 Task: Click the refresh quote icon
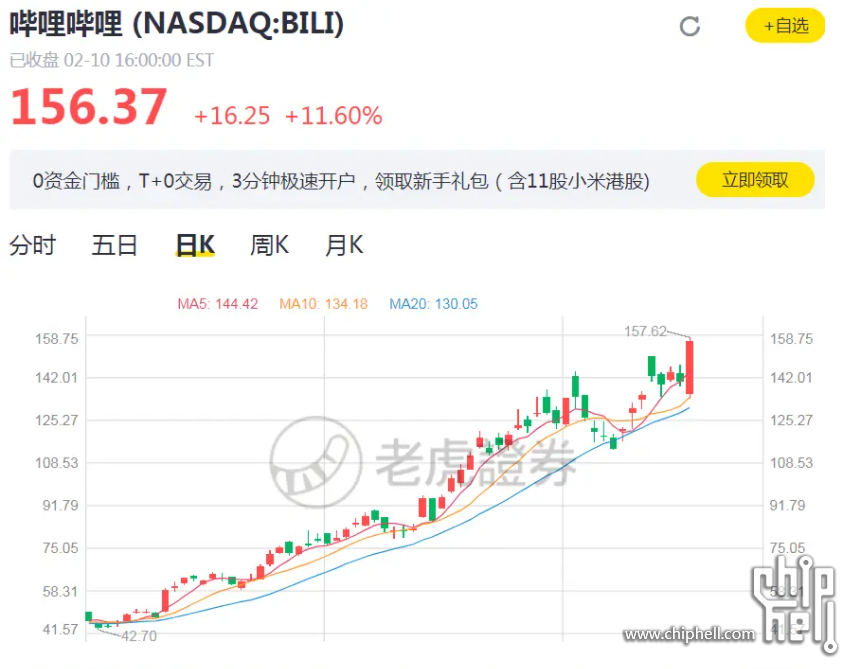click(x=689, y=26)
